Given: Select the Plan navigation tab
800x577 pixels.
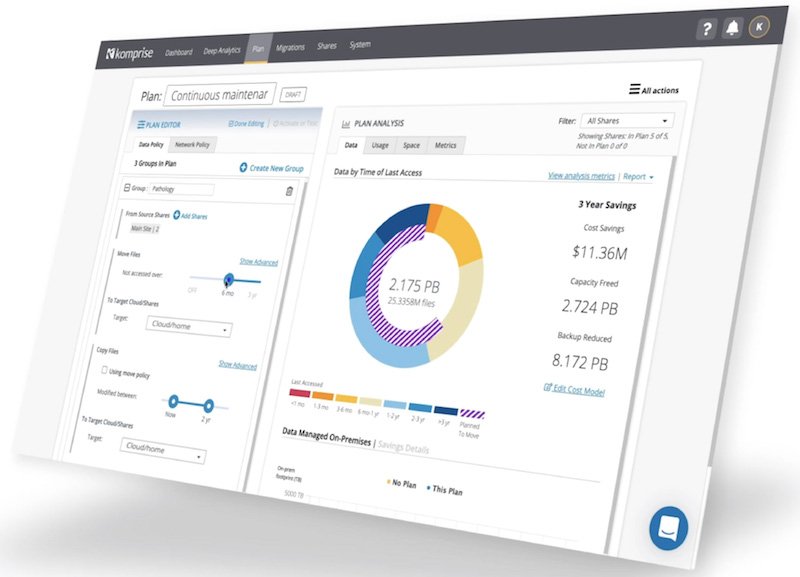Looking at the screenshot, I should pos(258,49).
